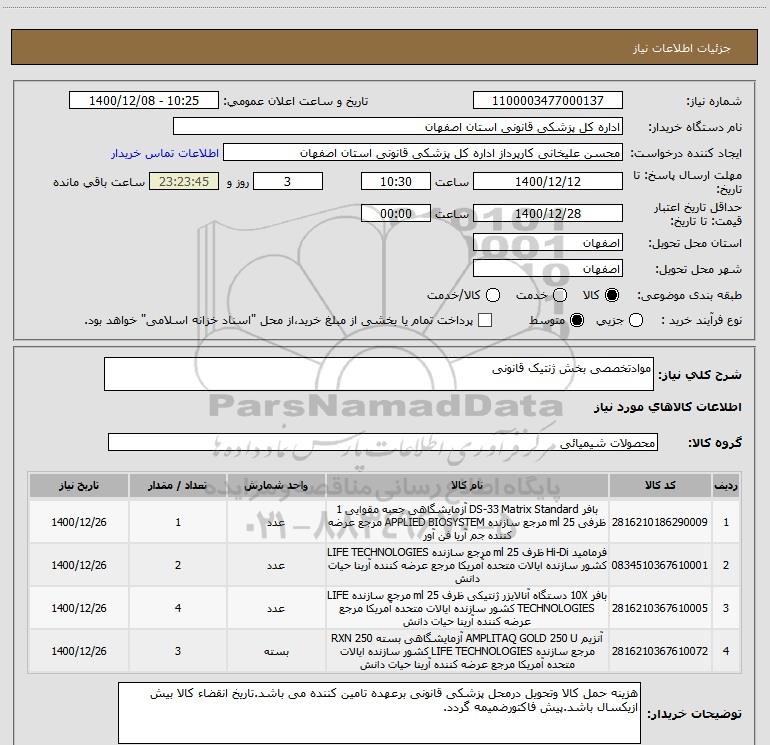Click the delivery province field اصفهان
Viewport: 770px width, 745px height.
pos(548,242)
